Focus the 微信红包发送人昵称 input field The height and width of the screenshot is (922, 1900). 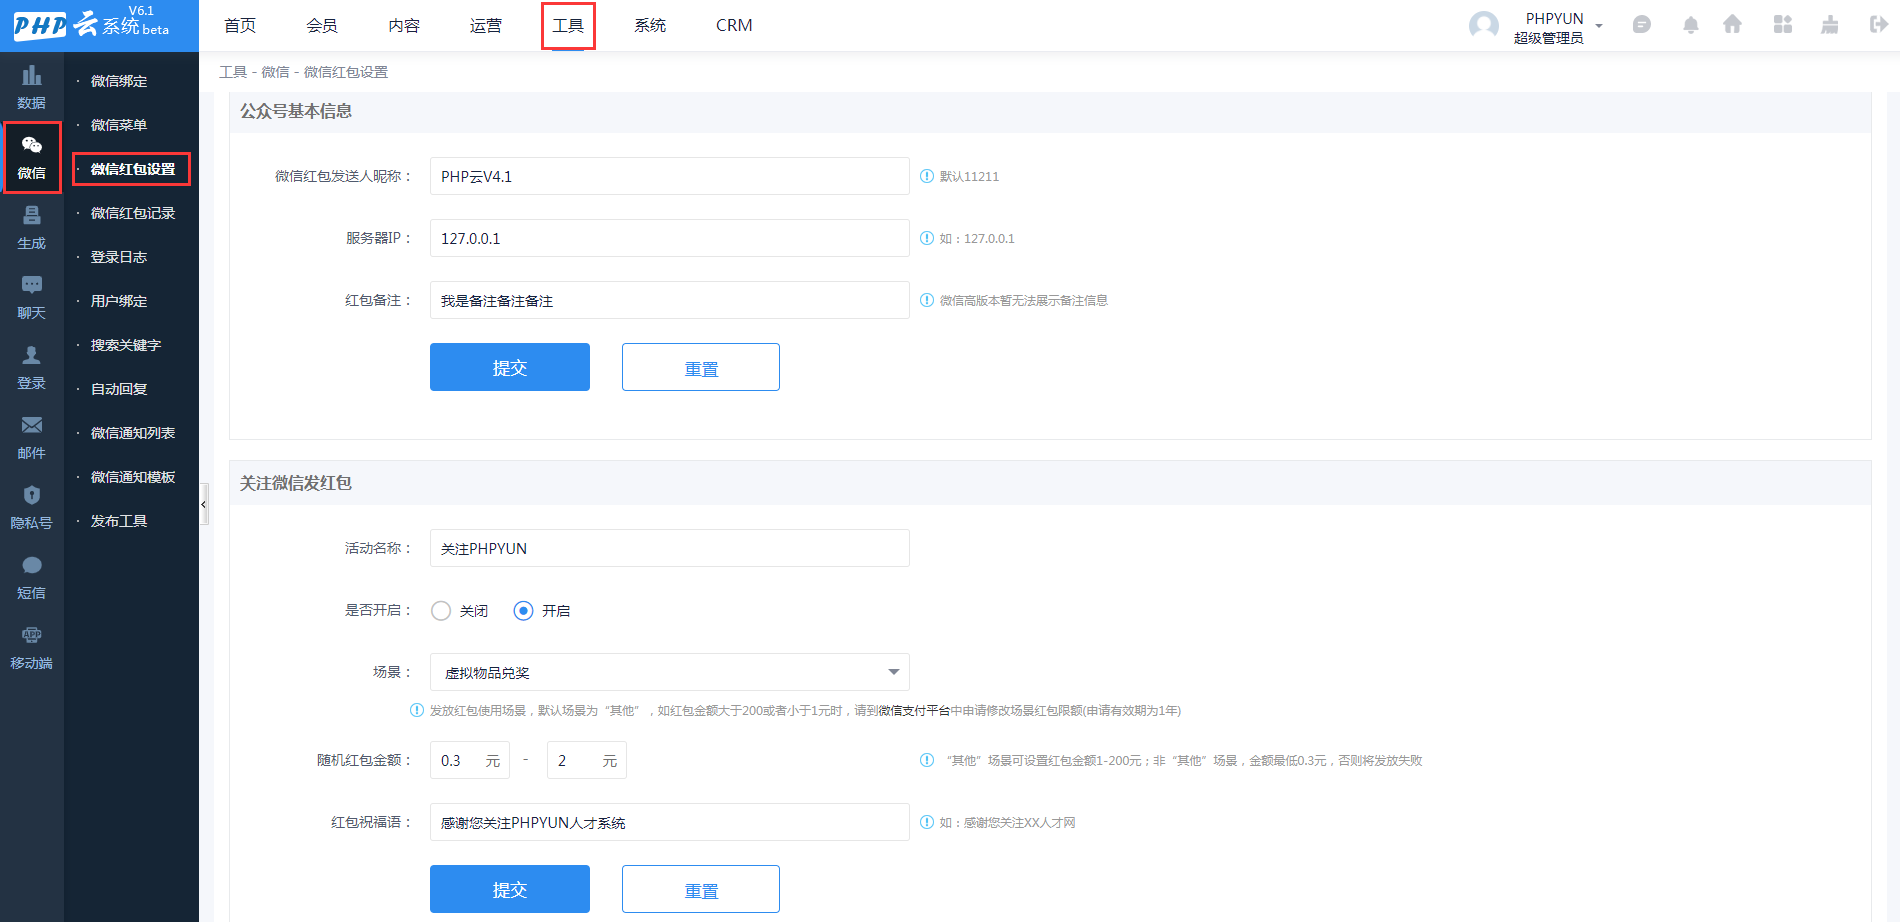tap(670, 176)
